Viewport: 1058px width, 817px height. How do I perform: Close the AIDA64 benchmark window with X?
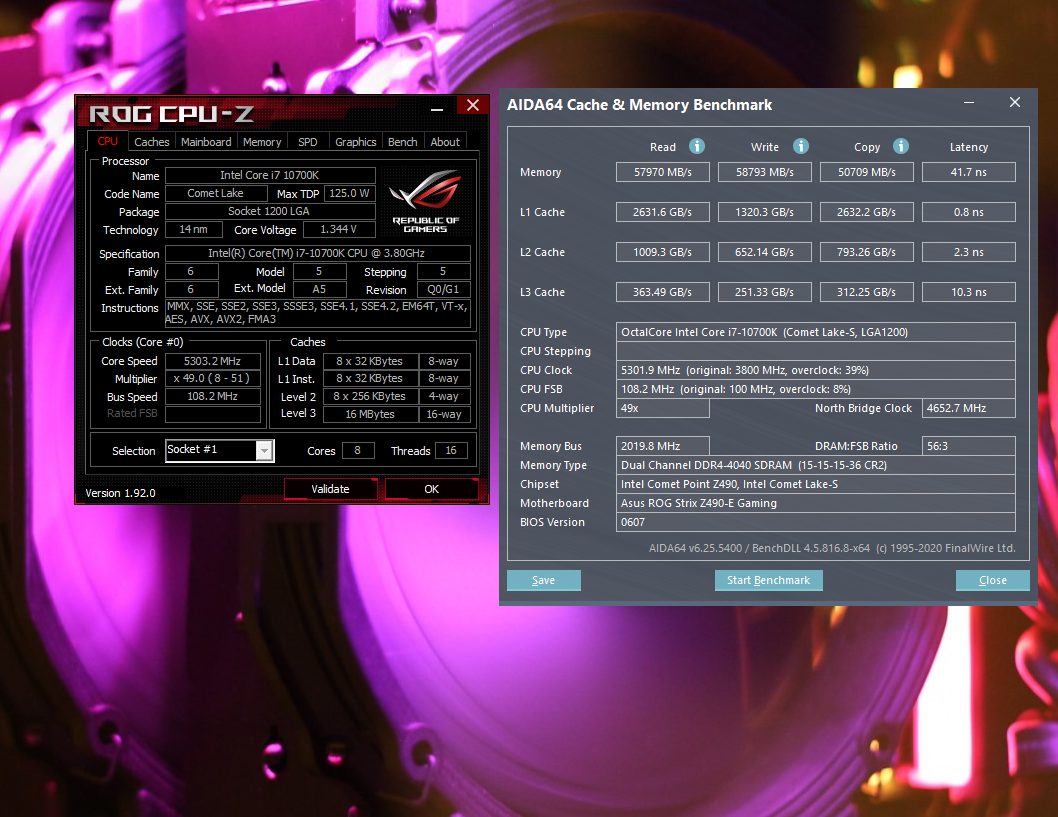pyautogui.click(x=1015, y=103)
